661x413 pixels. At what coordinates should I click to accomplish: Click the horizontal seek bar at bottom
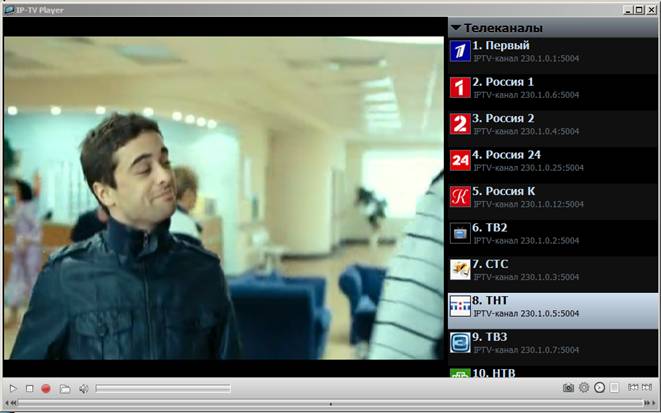coord(330,404)
